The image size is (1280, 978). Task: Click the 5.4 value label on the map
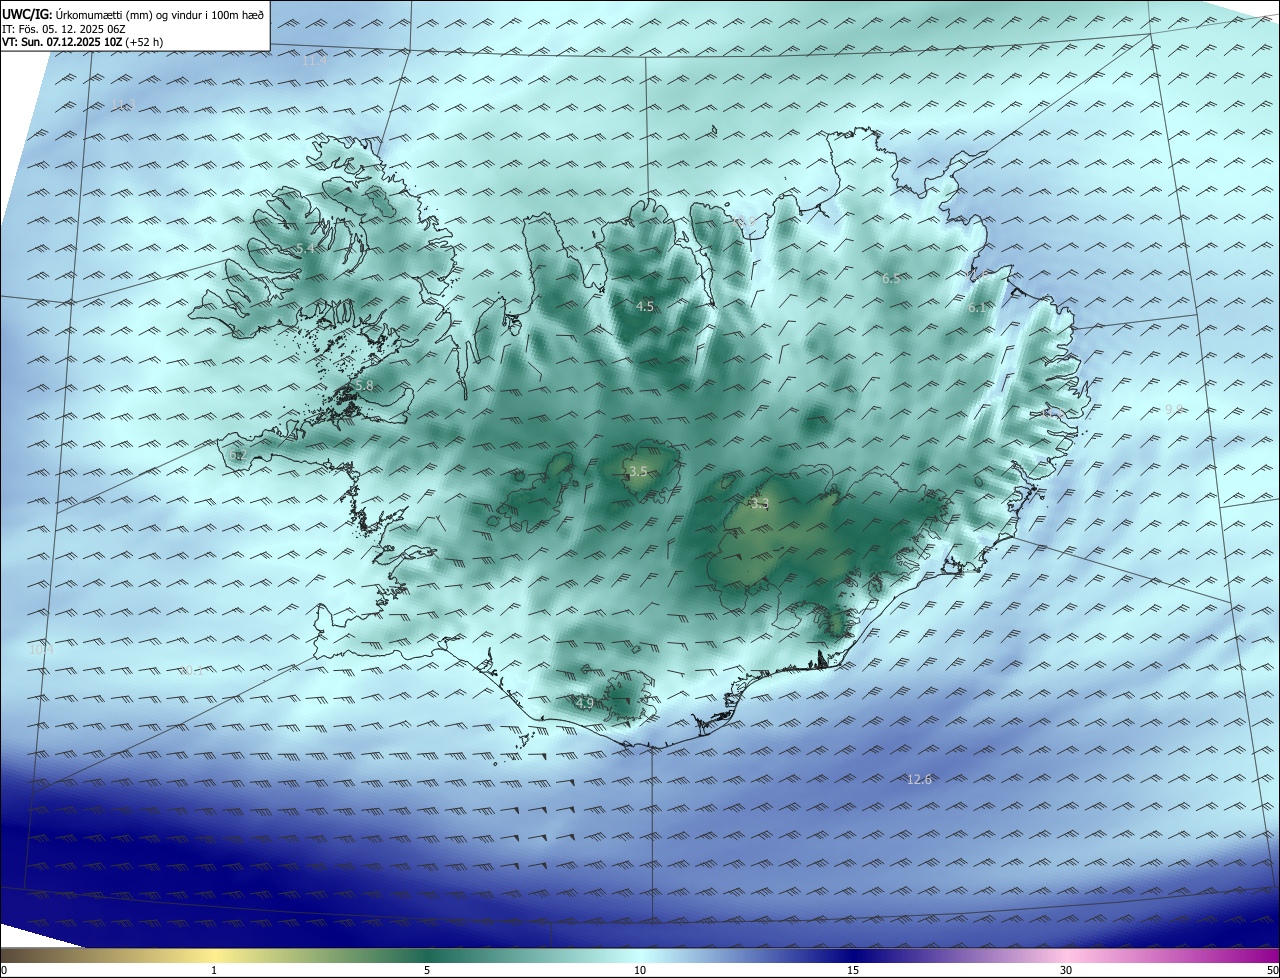305,248
